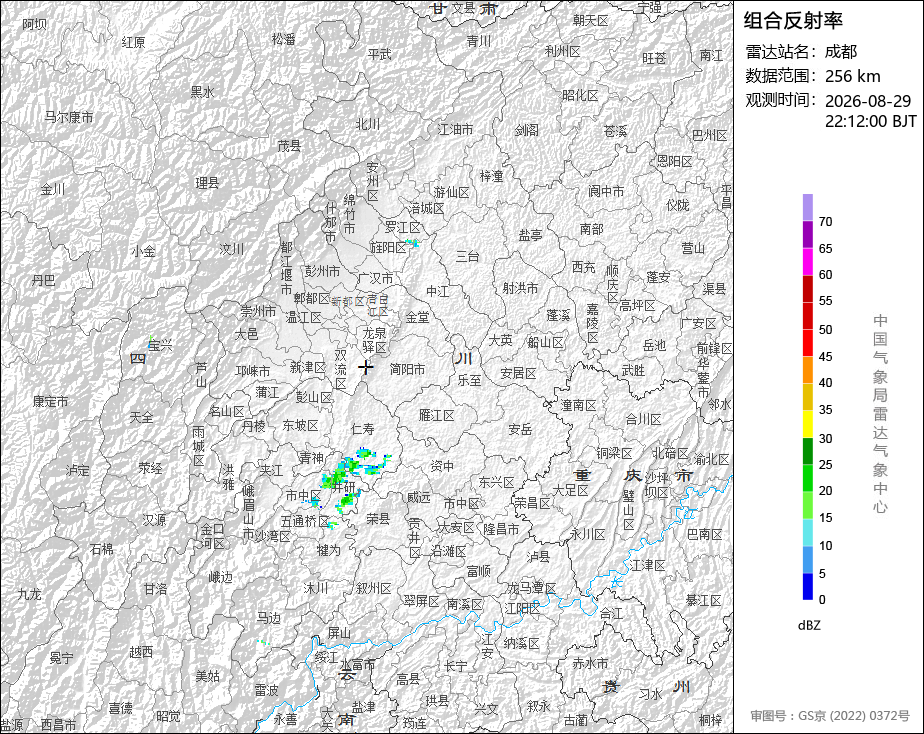Click the small cyan echo near 马边
The image size is (924, 734).
263,642
